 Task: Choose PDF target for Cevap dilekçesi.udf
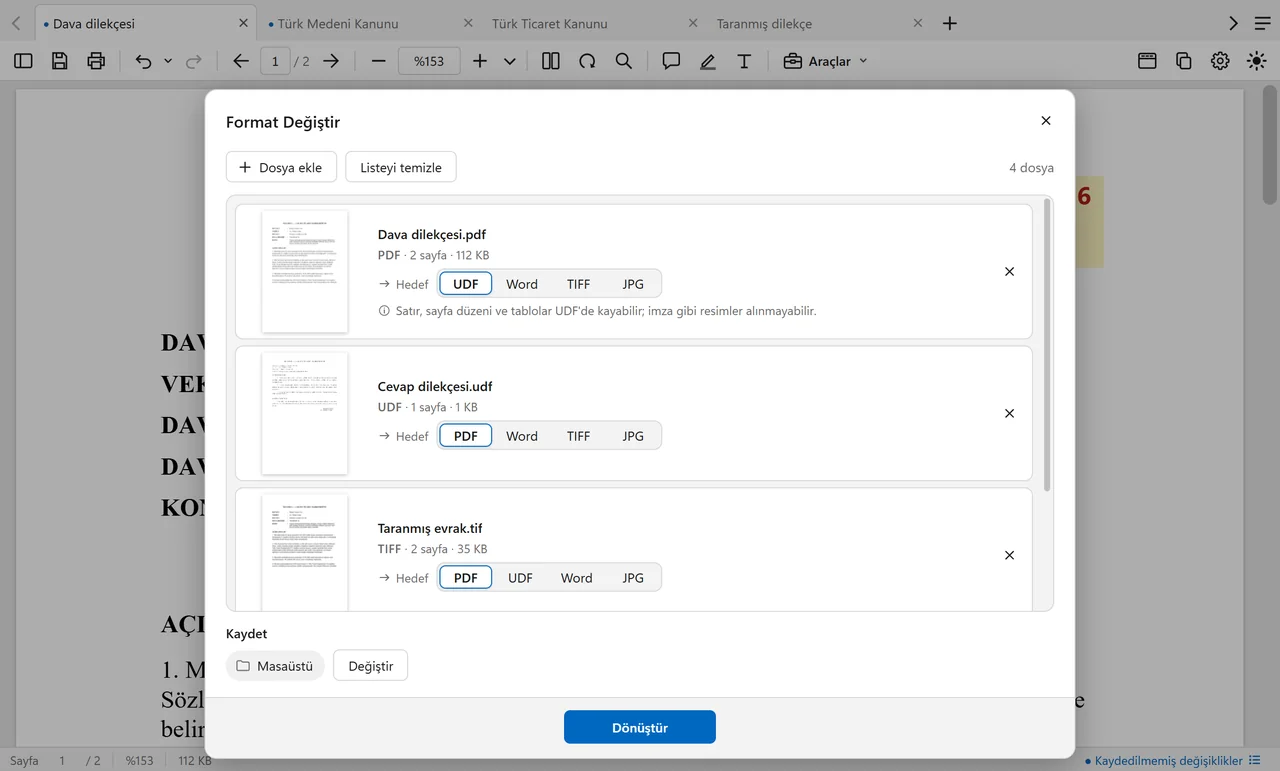(466, 436)
